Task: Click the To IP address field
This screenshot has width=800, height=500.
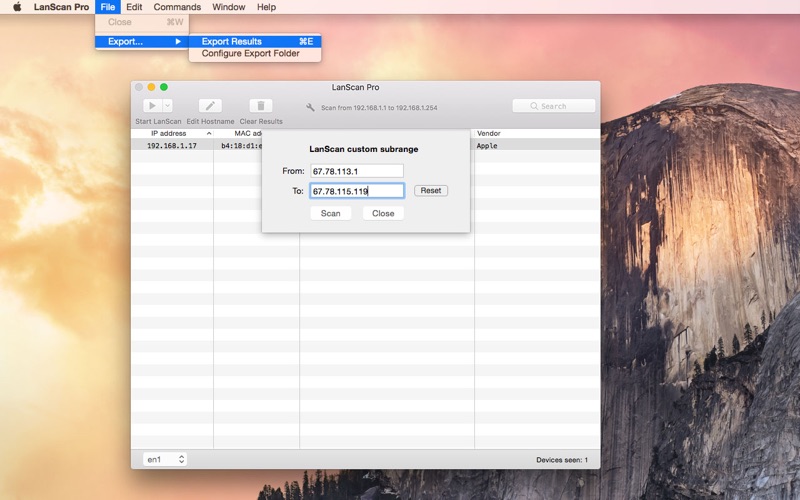Action: 356,190
